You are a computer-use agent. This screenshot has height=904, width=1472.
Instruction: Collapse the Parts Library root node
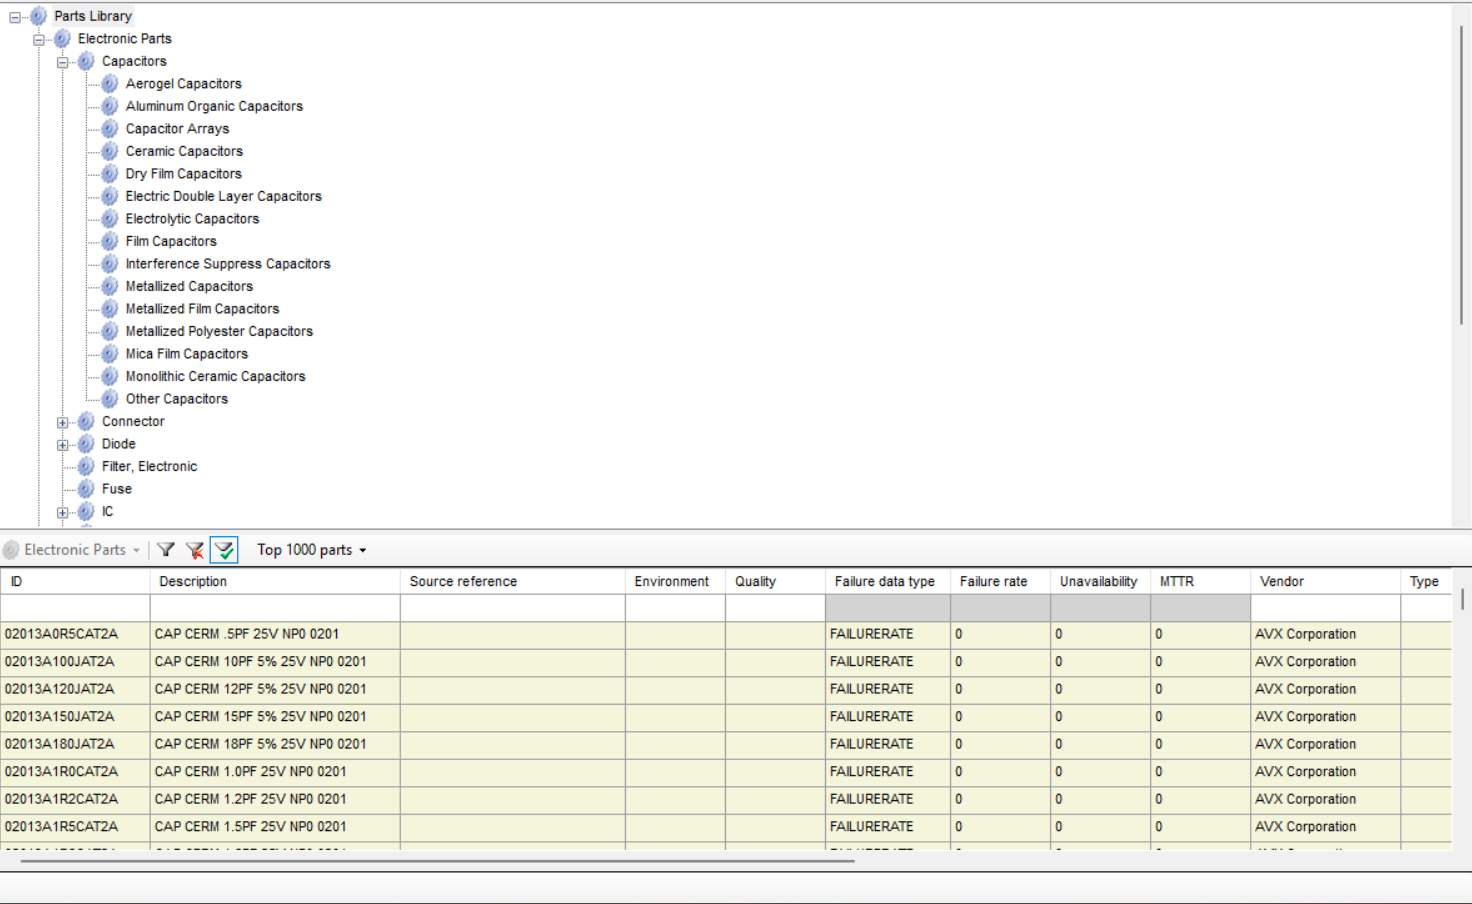(x=14, y=17)
